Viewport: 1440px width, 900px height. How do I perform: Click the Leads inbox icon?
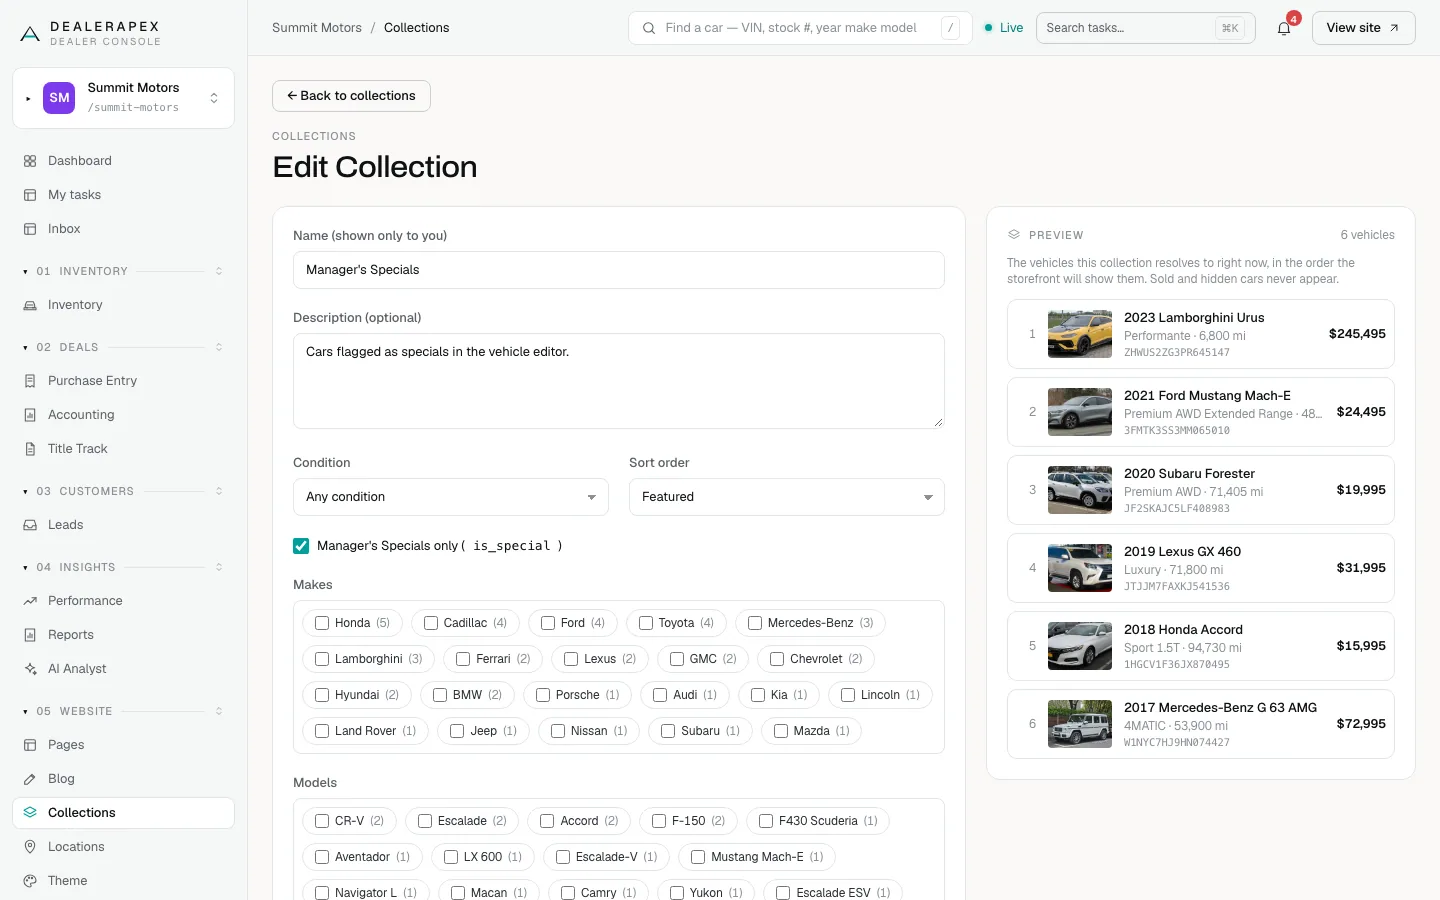30,525
